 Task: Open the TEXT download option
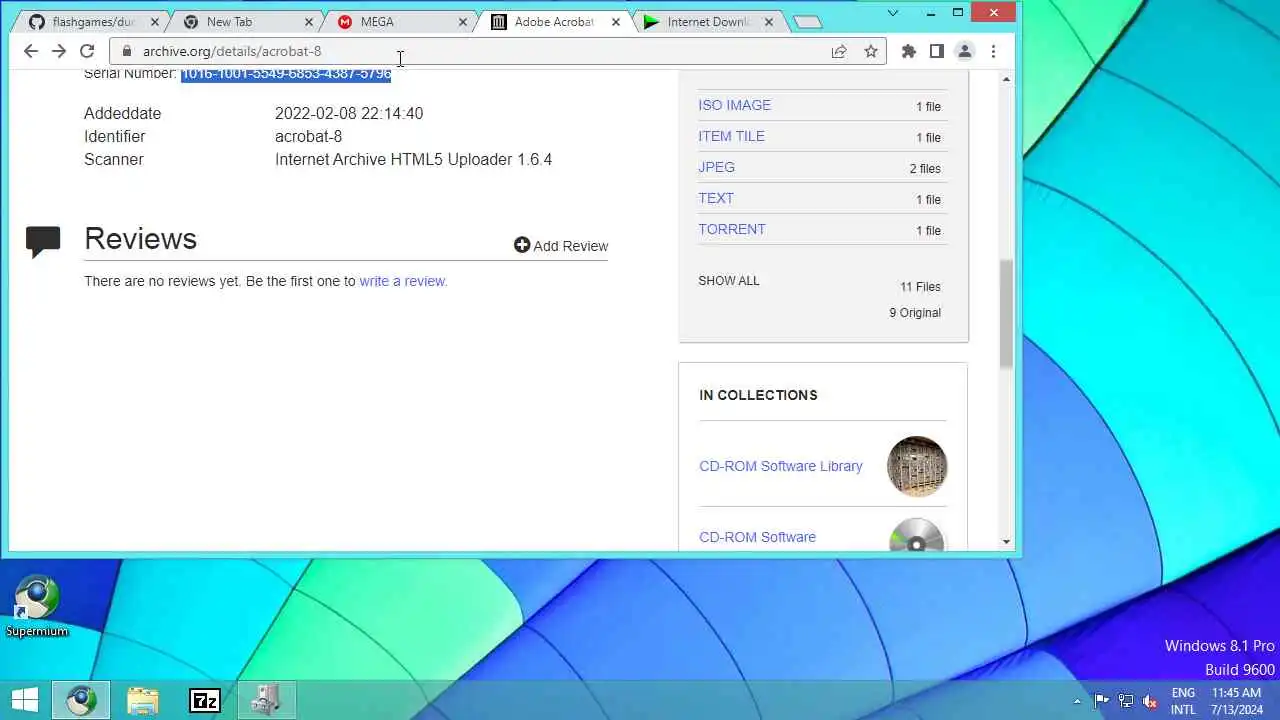[x=716, y=198]
